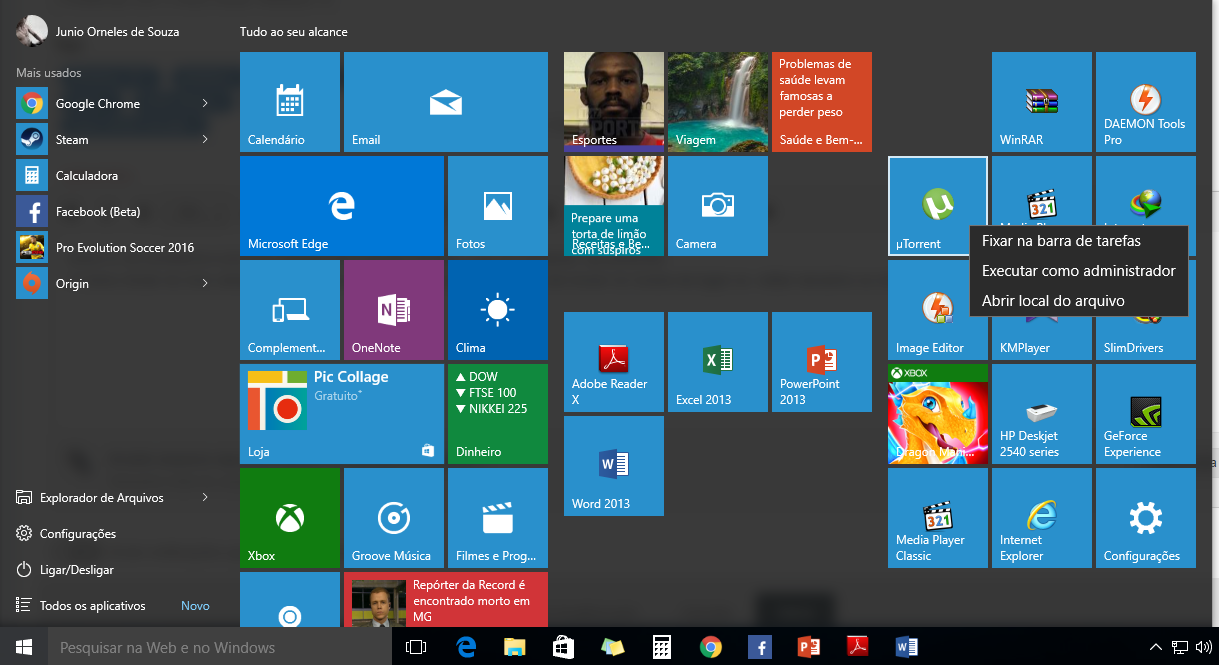
Task: Launch the Word 2013 tile
Action: (x=614, y=465)
